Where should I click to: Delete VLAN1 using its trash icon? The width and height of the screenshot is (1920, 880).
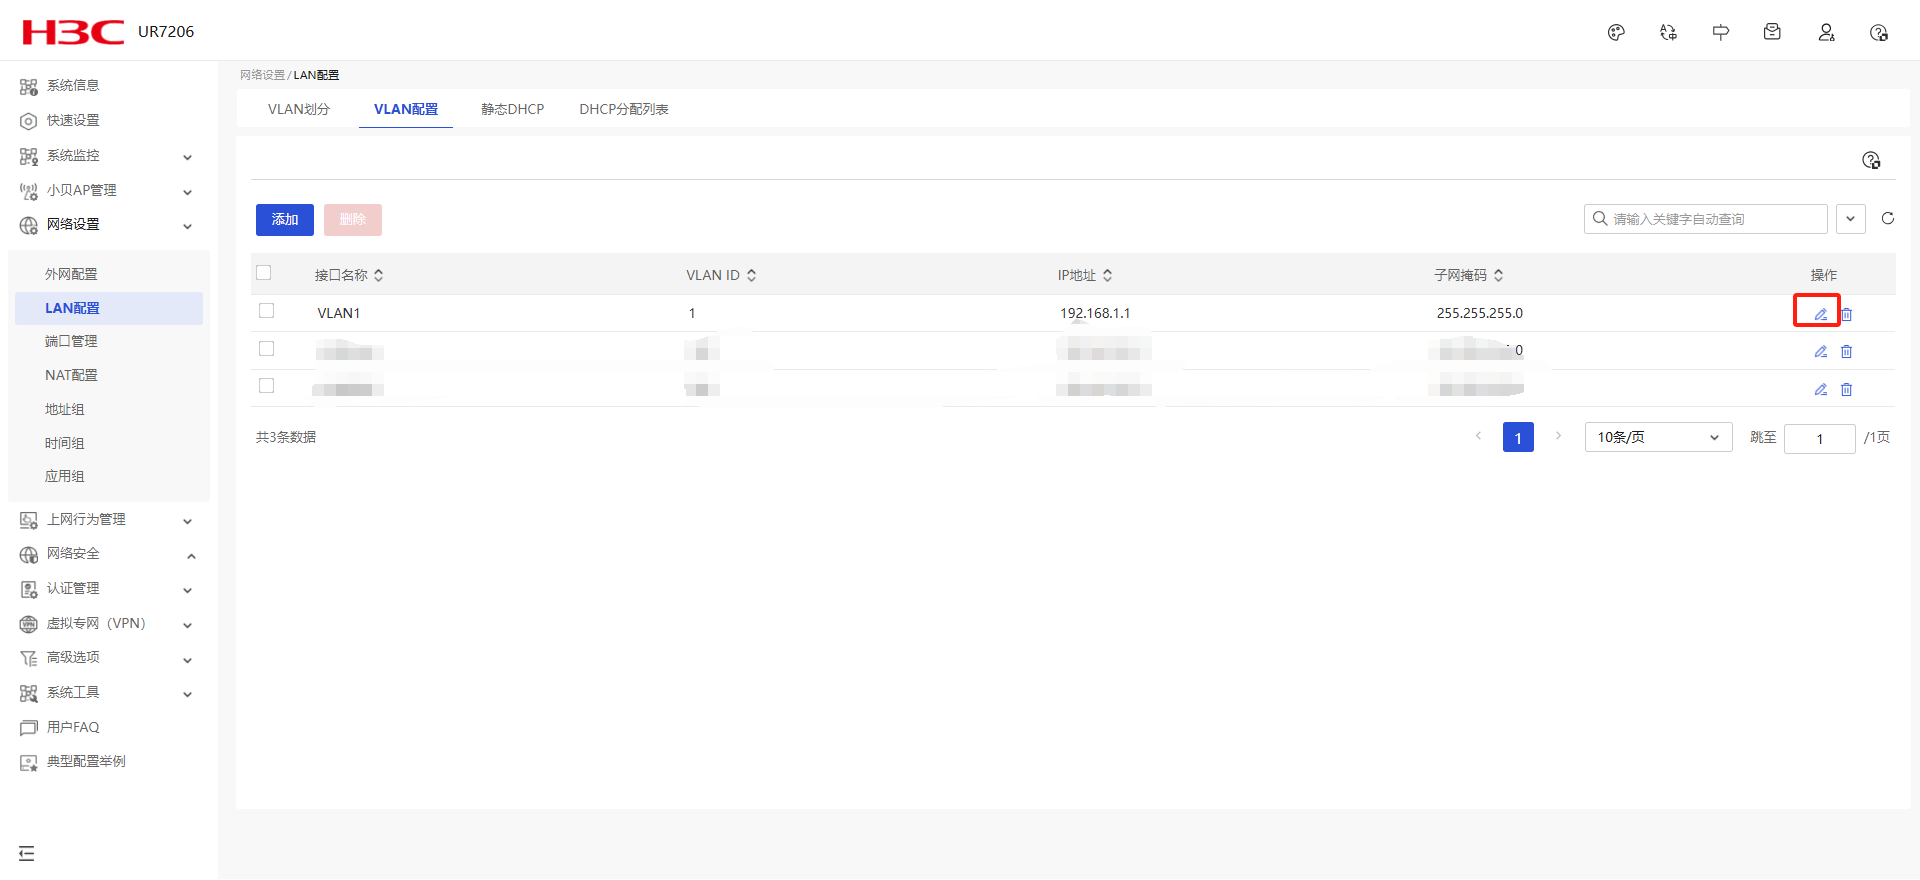point(1847,314)
